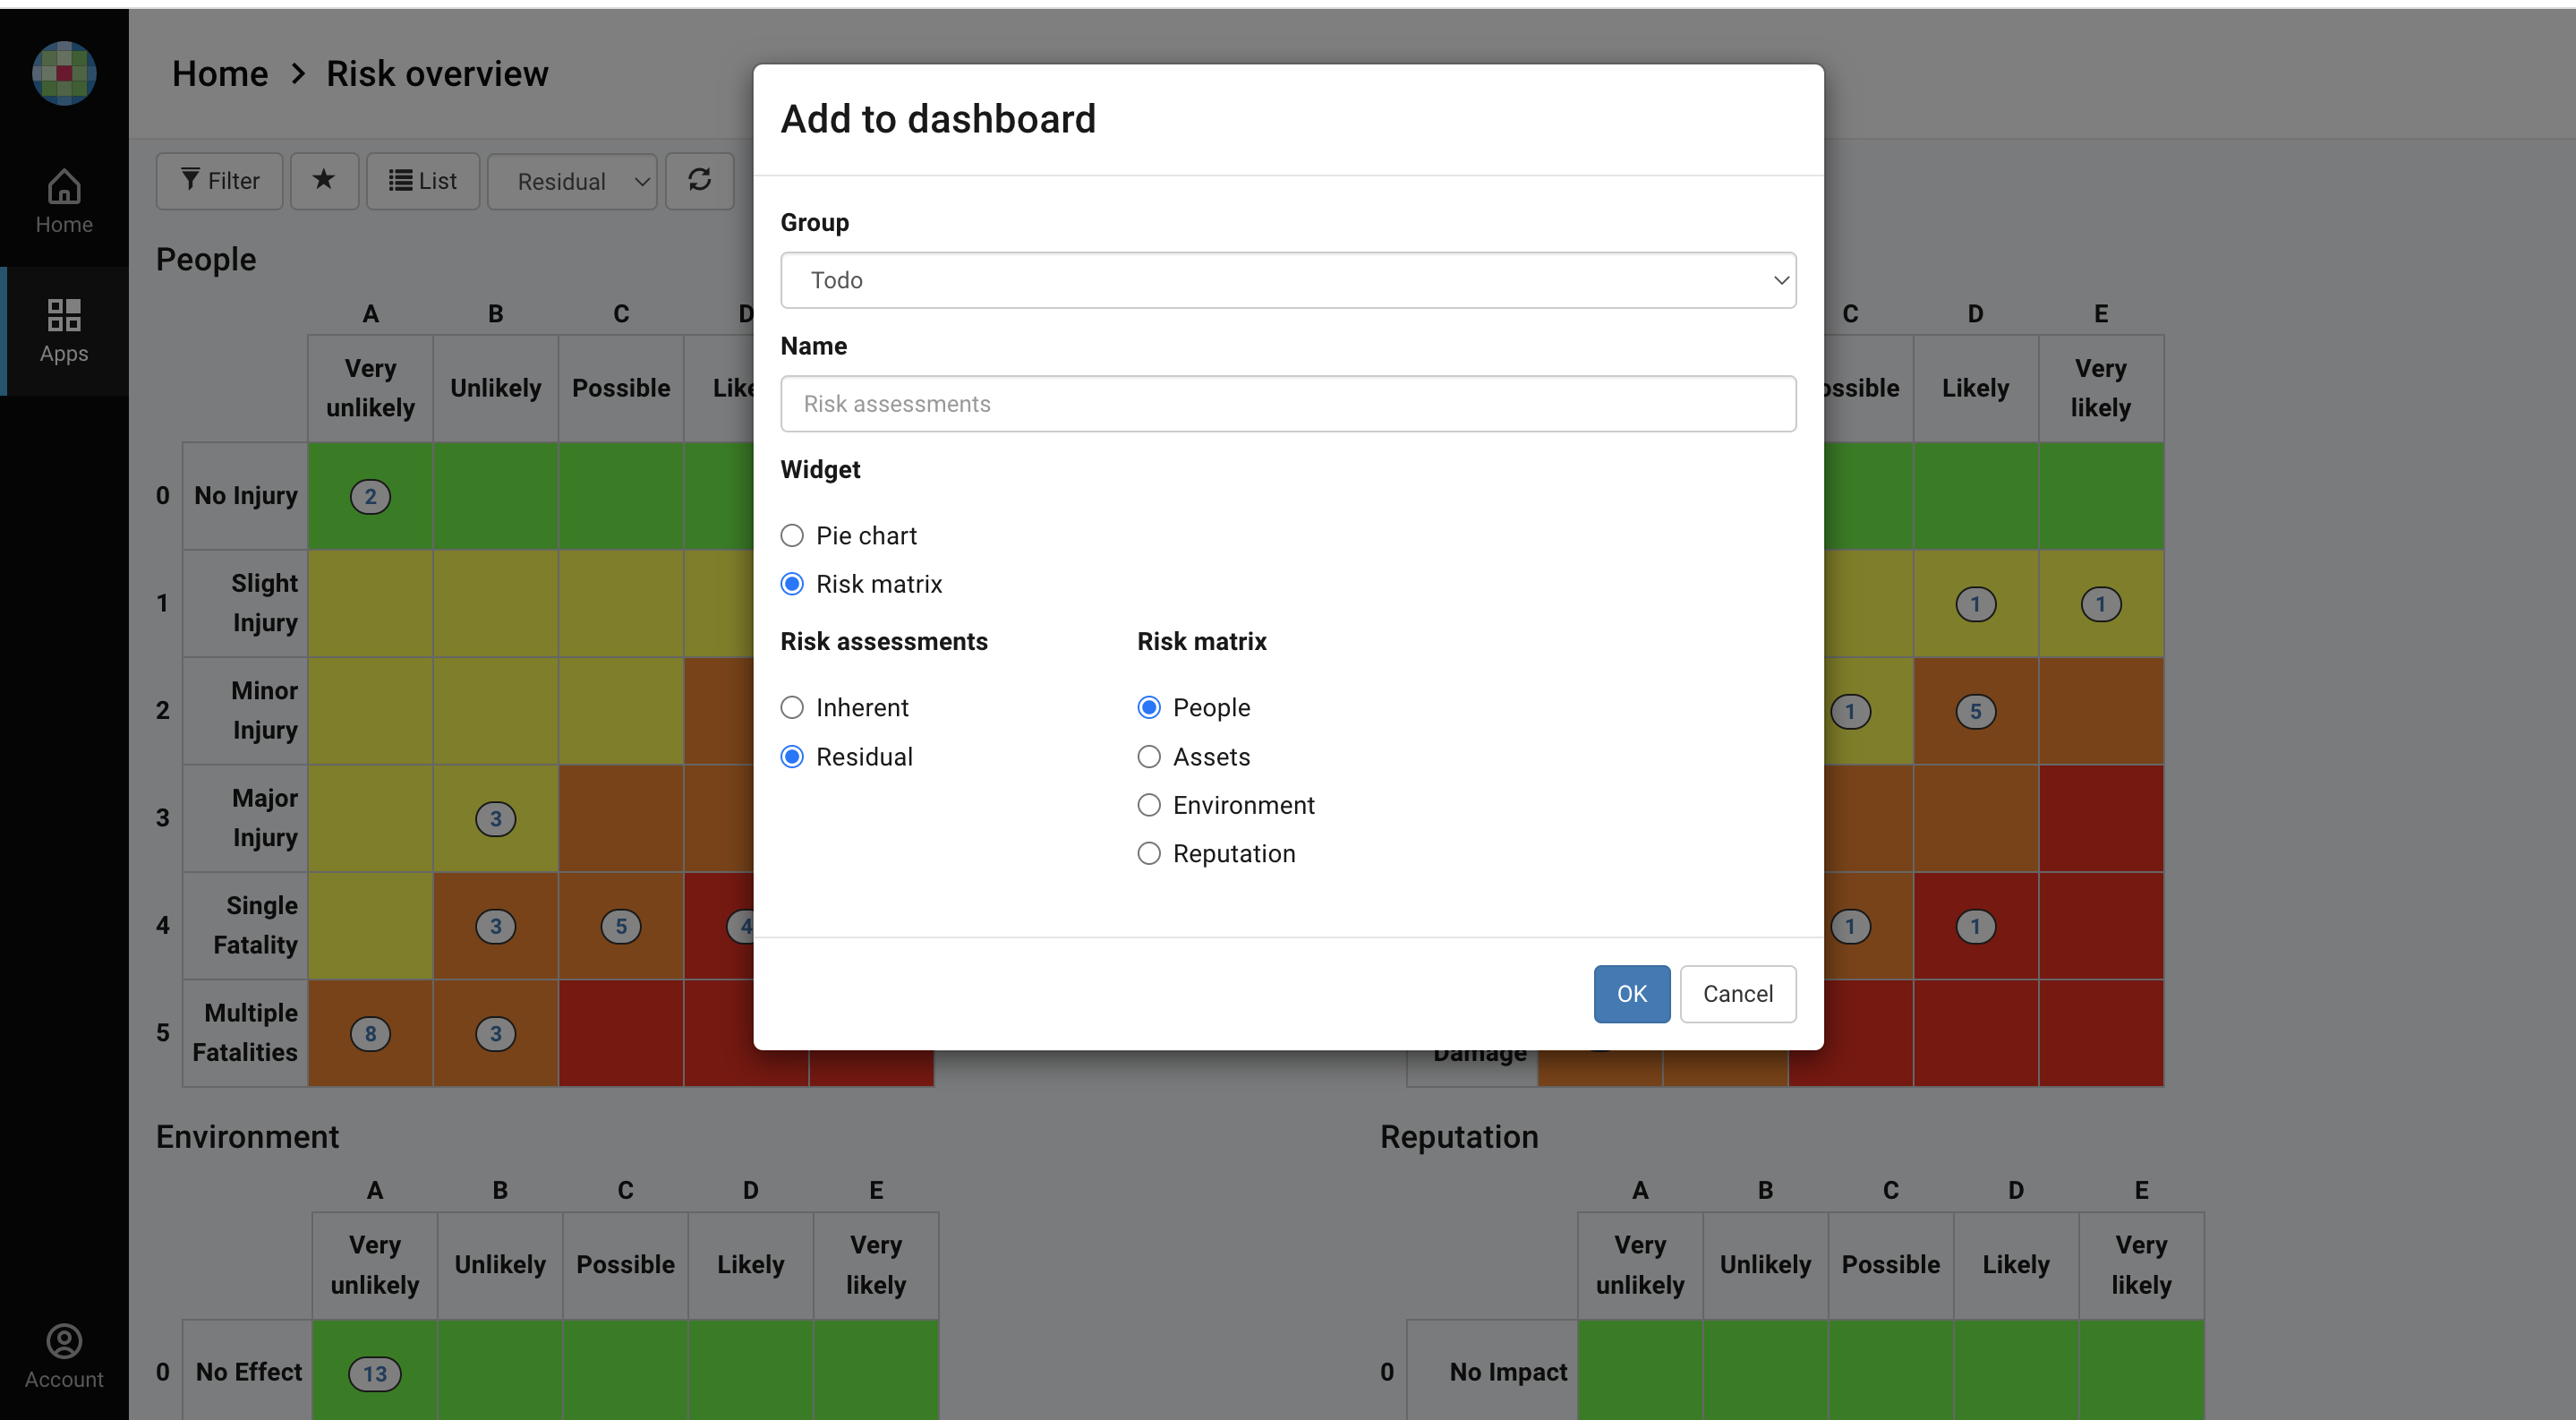Switch to List view icon

pos(423,181)
